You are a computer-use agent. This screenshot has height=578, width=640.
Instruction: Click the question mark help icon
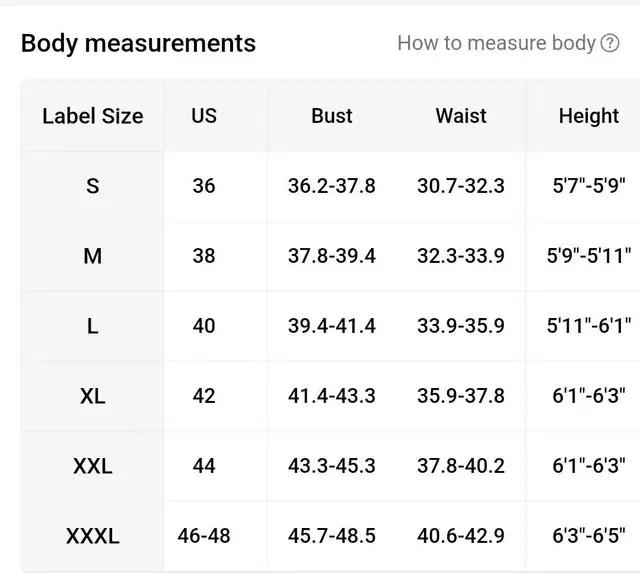point(610,43)
